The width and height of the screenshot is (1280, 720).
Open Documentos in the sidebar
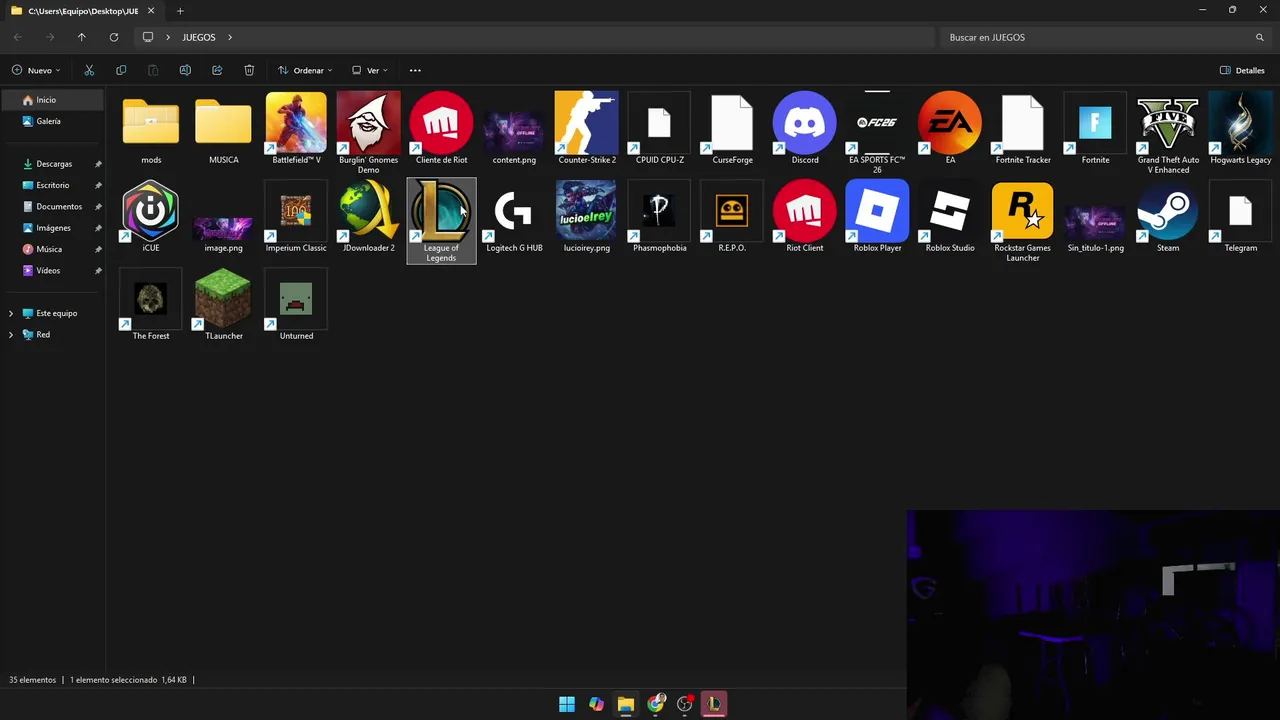(x=52, y=207)
